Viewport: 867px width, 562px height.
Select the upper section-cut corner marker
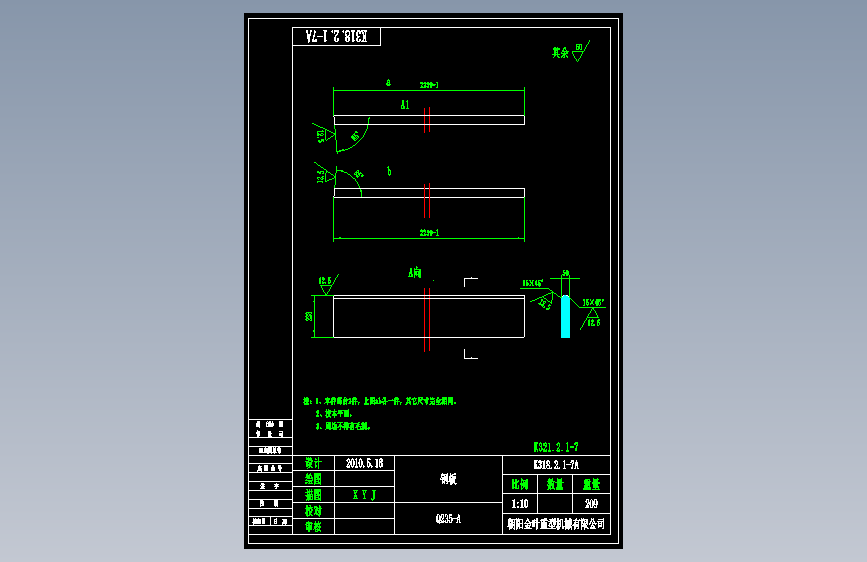point(471,282)
